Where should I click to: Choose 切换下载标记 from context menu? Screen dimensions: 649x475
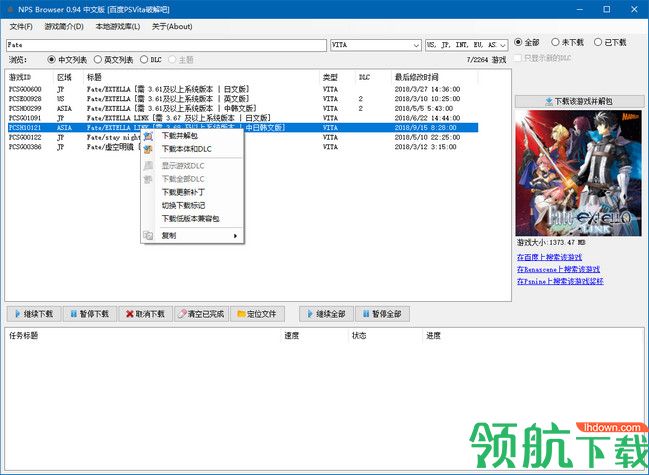pos(192,205)
